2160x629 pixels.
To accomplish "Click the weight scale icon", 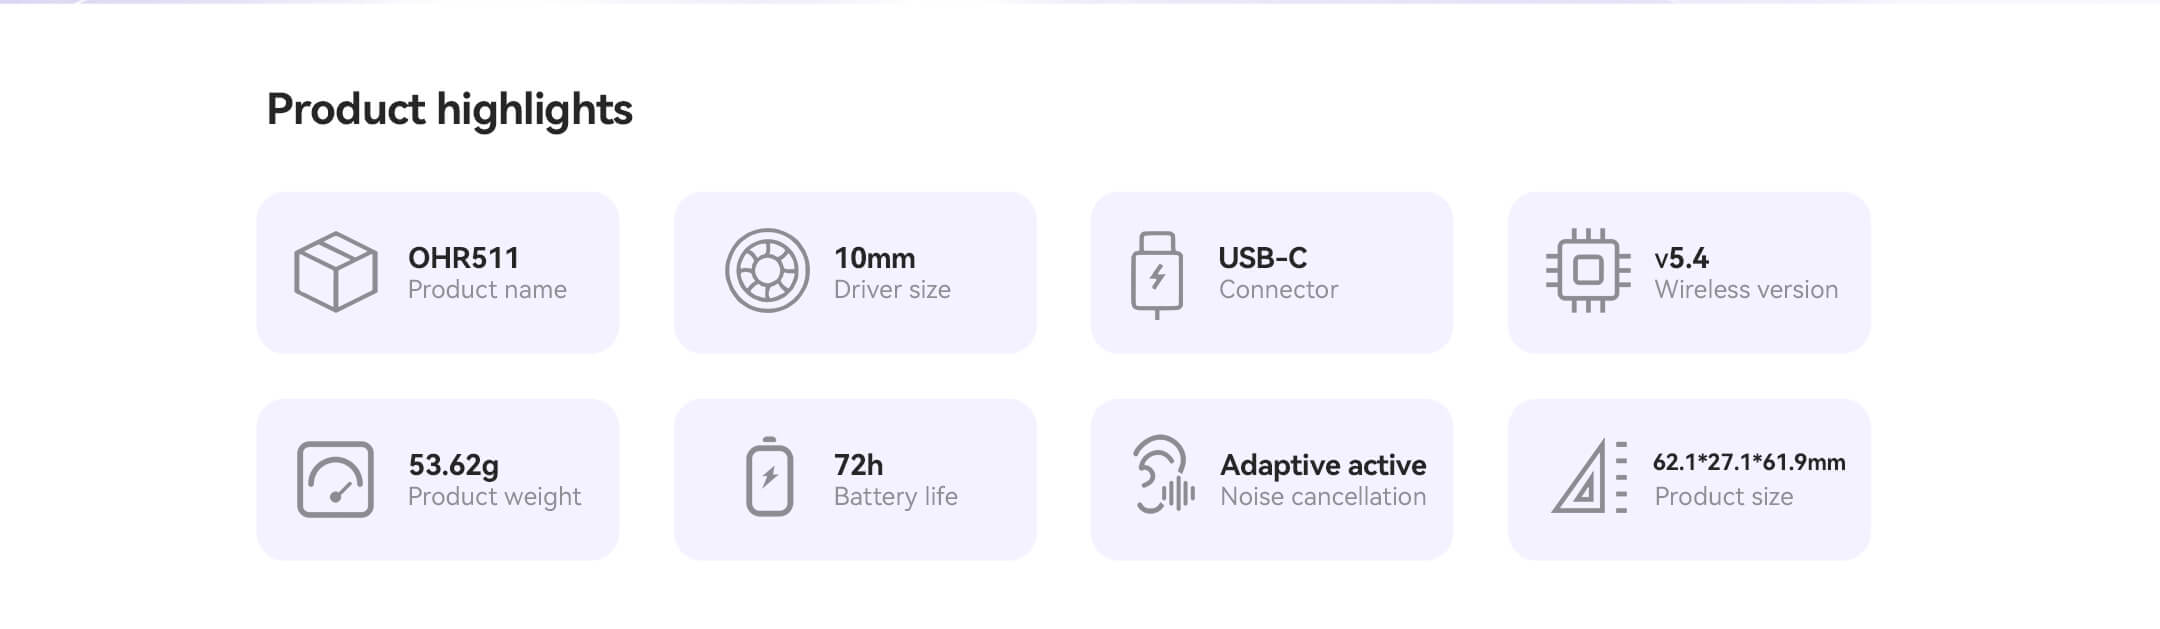I will (x=335, y=480).
